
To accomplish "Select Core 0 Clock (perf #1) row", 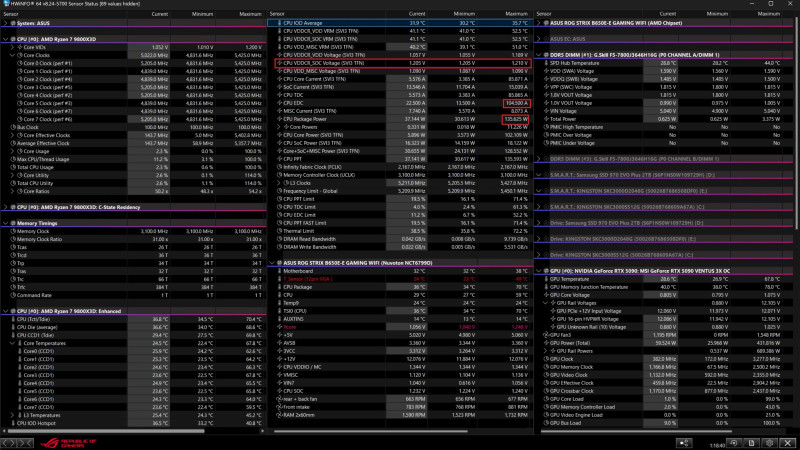I will tap(133, 63).
